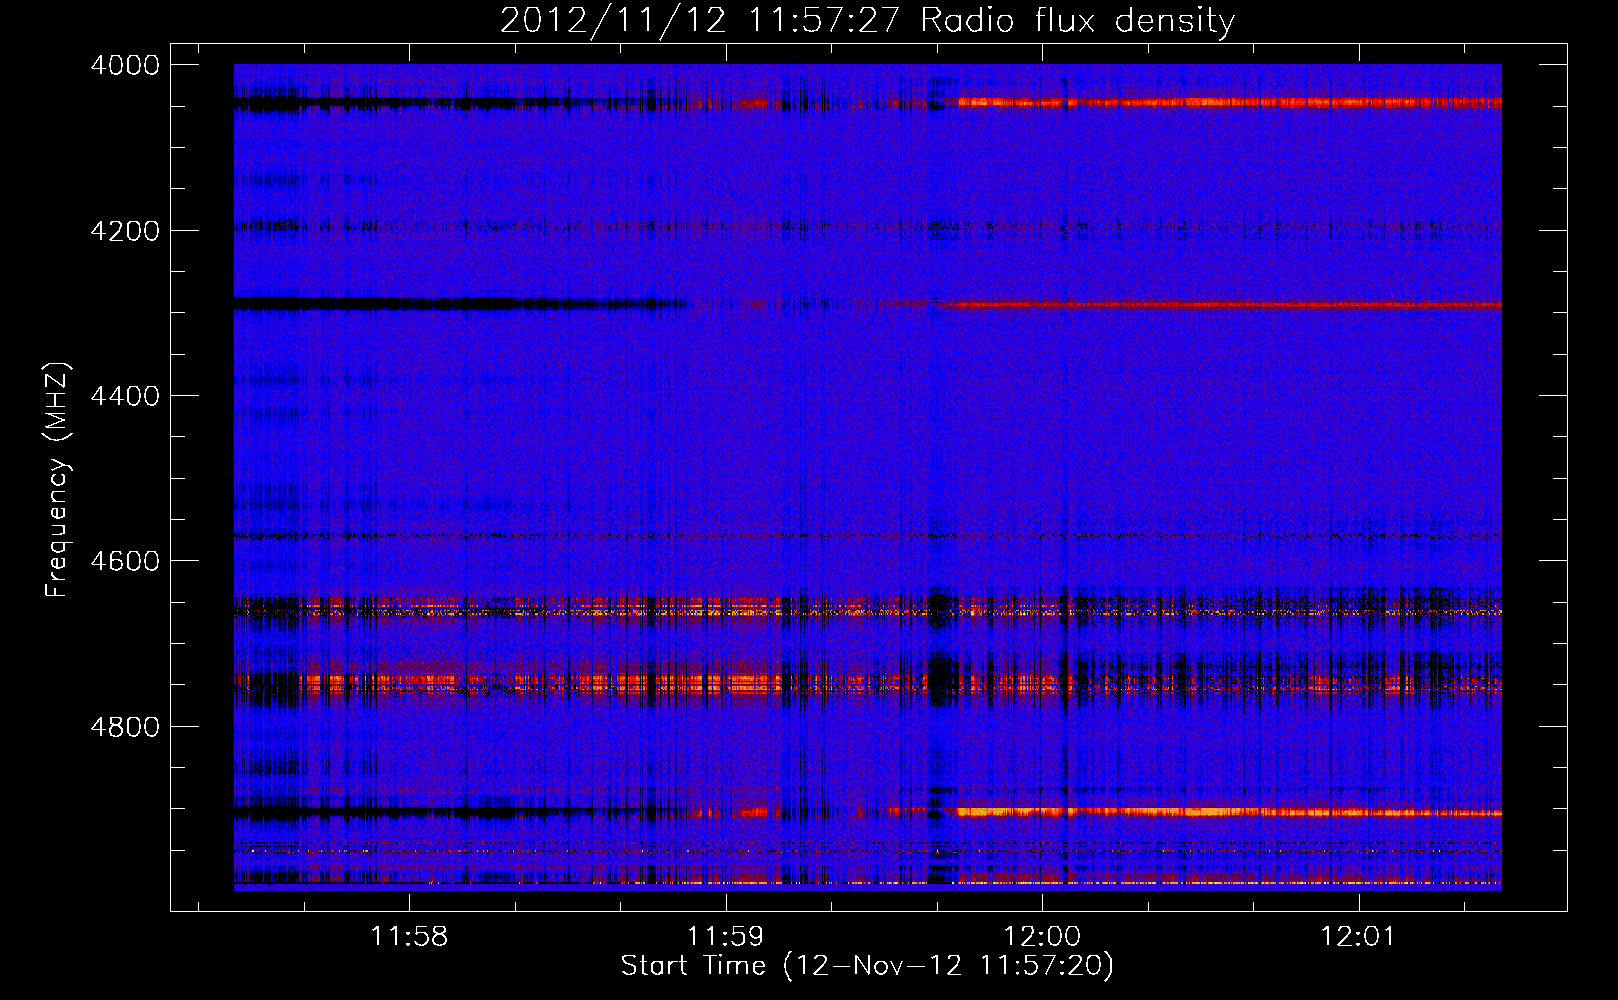Click the '11:58' time axis label
The image size is (1618, 1000).
[409, 937]
